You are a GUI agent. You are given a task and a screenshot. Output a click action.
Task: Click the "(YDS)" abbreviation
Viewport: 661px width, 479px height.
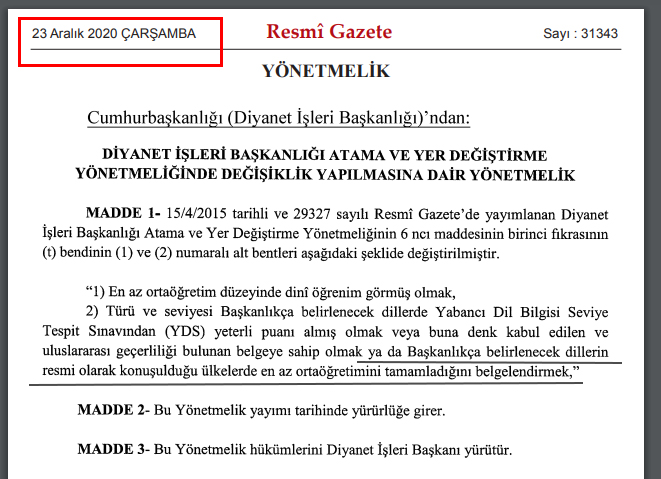pos(185,331)
